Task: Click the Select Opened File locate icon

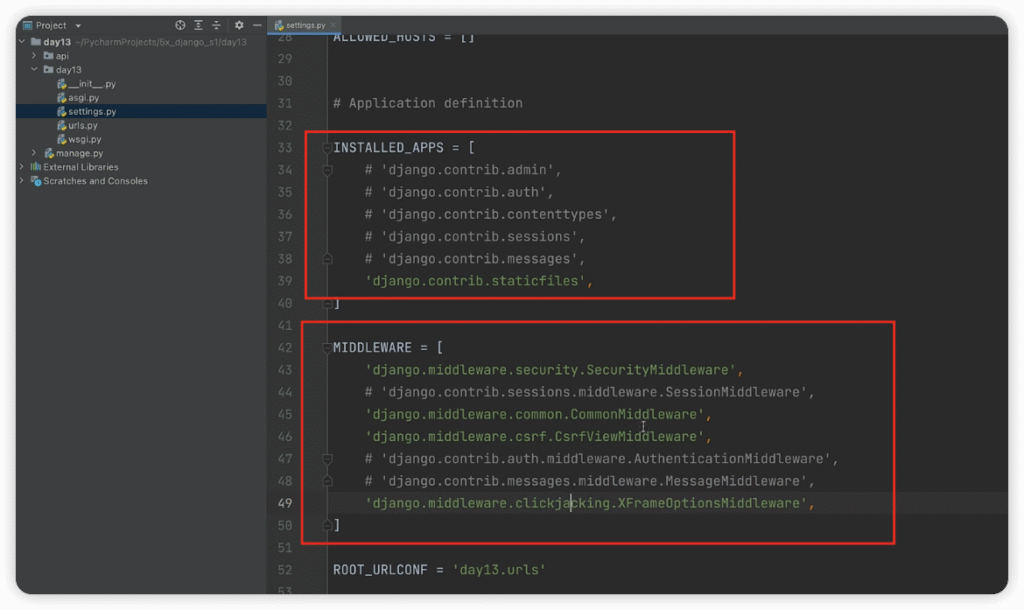Action: pyautogui.click(x=180, y=25)
